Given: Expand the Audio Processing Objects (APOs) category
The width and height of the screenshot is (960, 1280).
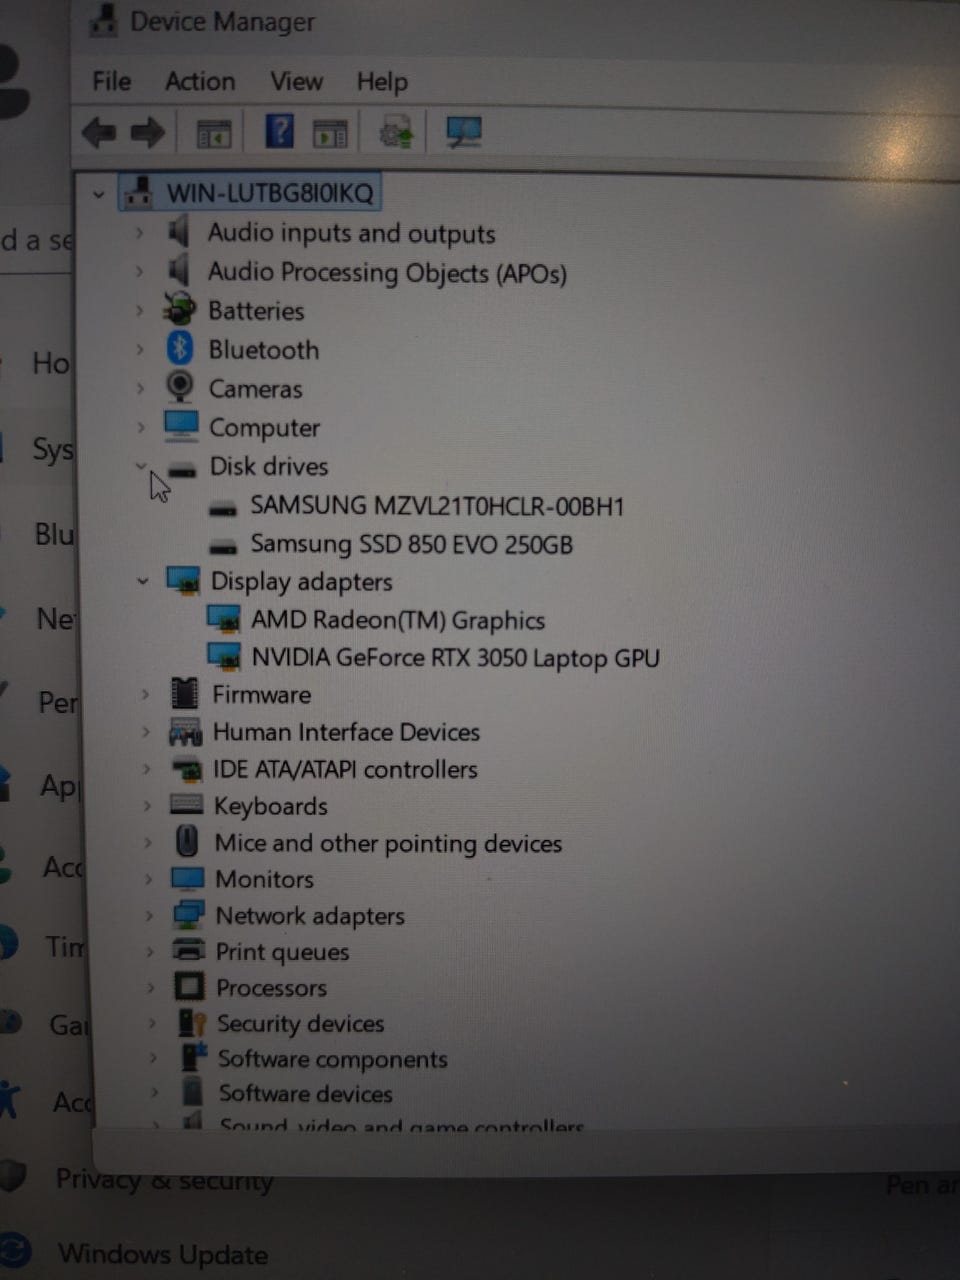Looking at the screenshot, I should click(x=139, y=272).
